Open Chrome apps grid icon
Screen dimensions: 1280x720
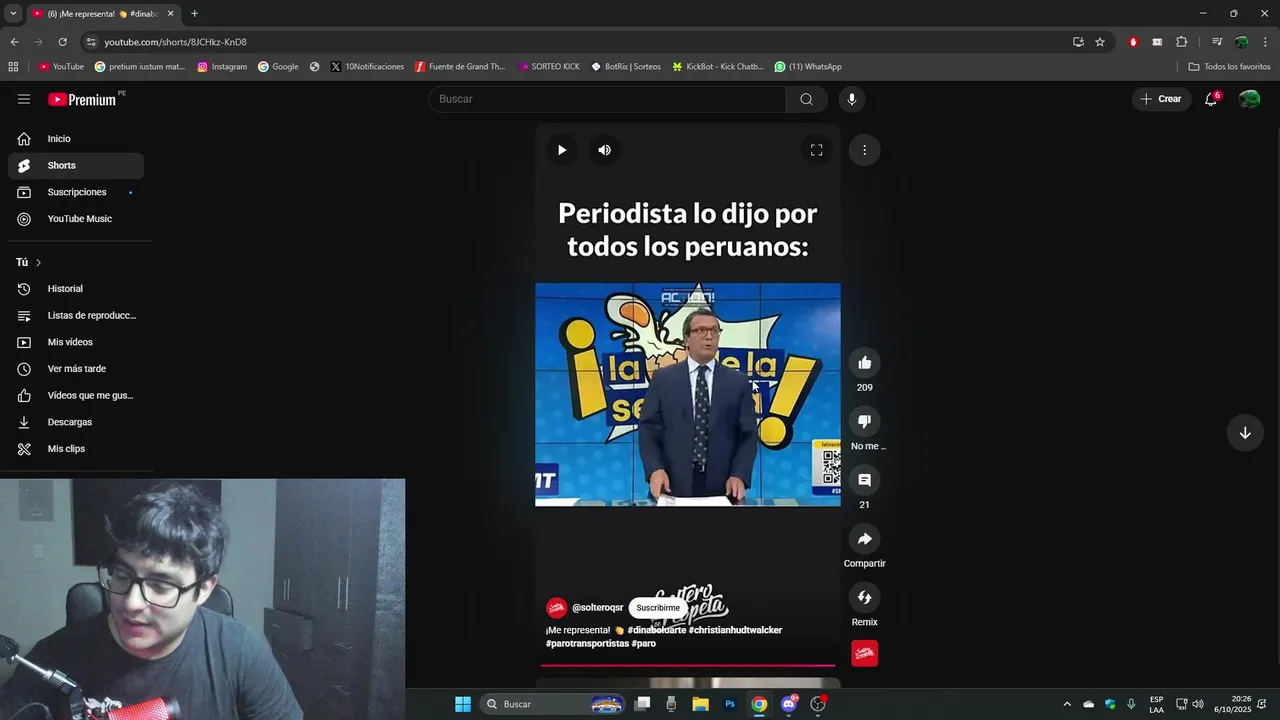tap(13, 67)
